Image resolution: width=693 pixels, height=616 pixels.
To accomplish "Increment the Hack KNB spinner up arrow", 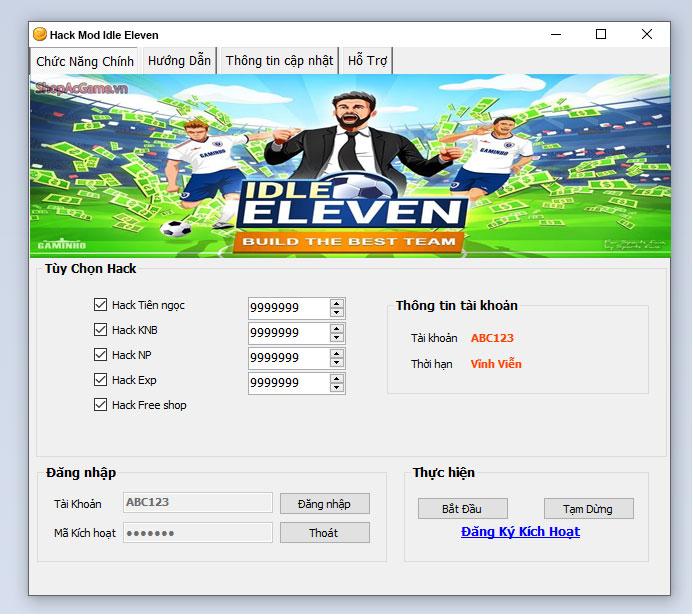I will (x=337, y=329).
